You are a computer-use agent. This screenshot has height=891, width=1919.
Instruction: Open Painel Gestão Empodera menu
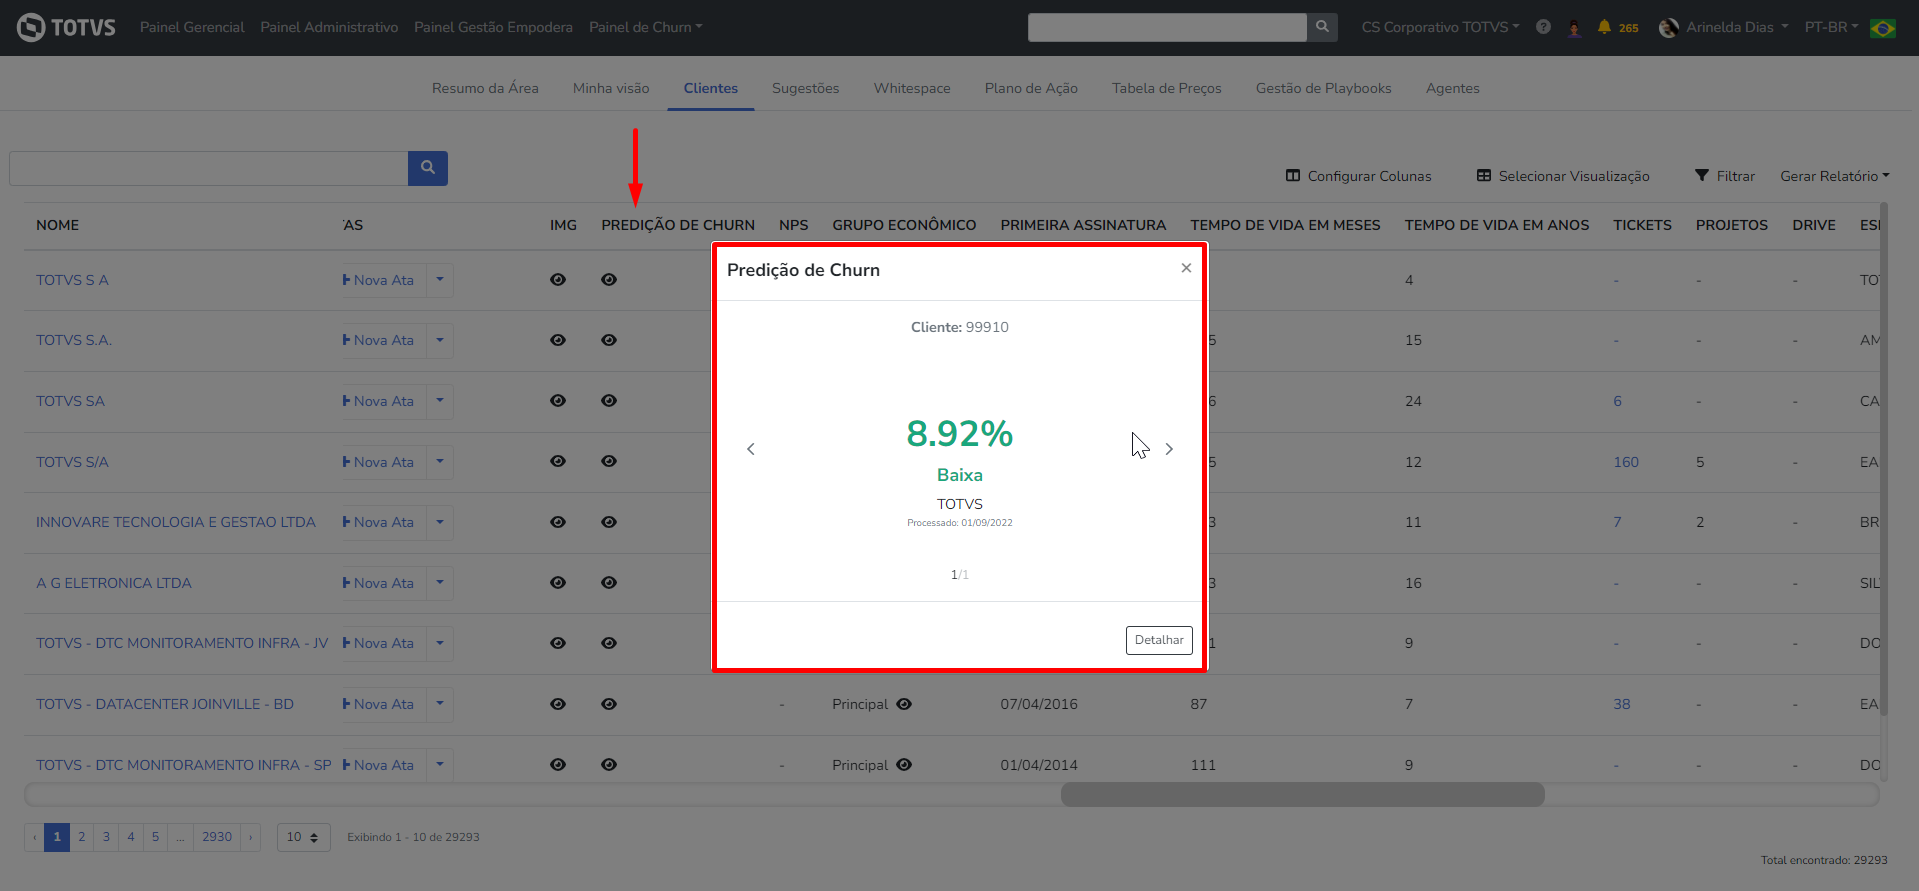(x=493, y=27)
